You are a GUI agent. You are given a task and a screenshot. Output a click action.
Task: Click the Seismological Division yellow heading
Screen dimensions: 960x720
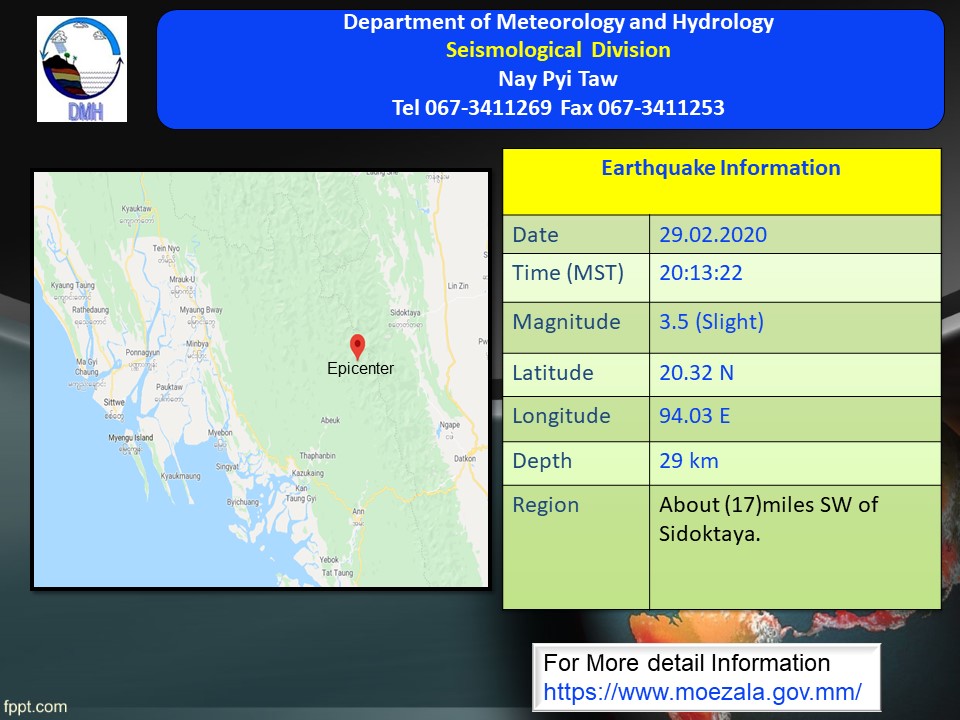pos(558,50)
